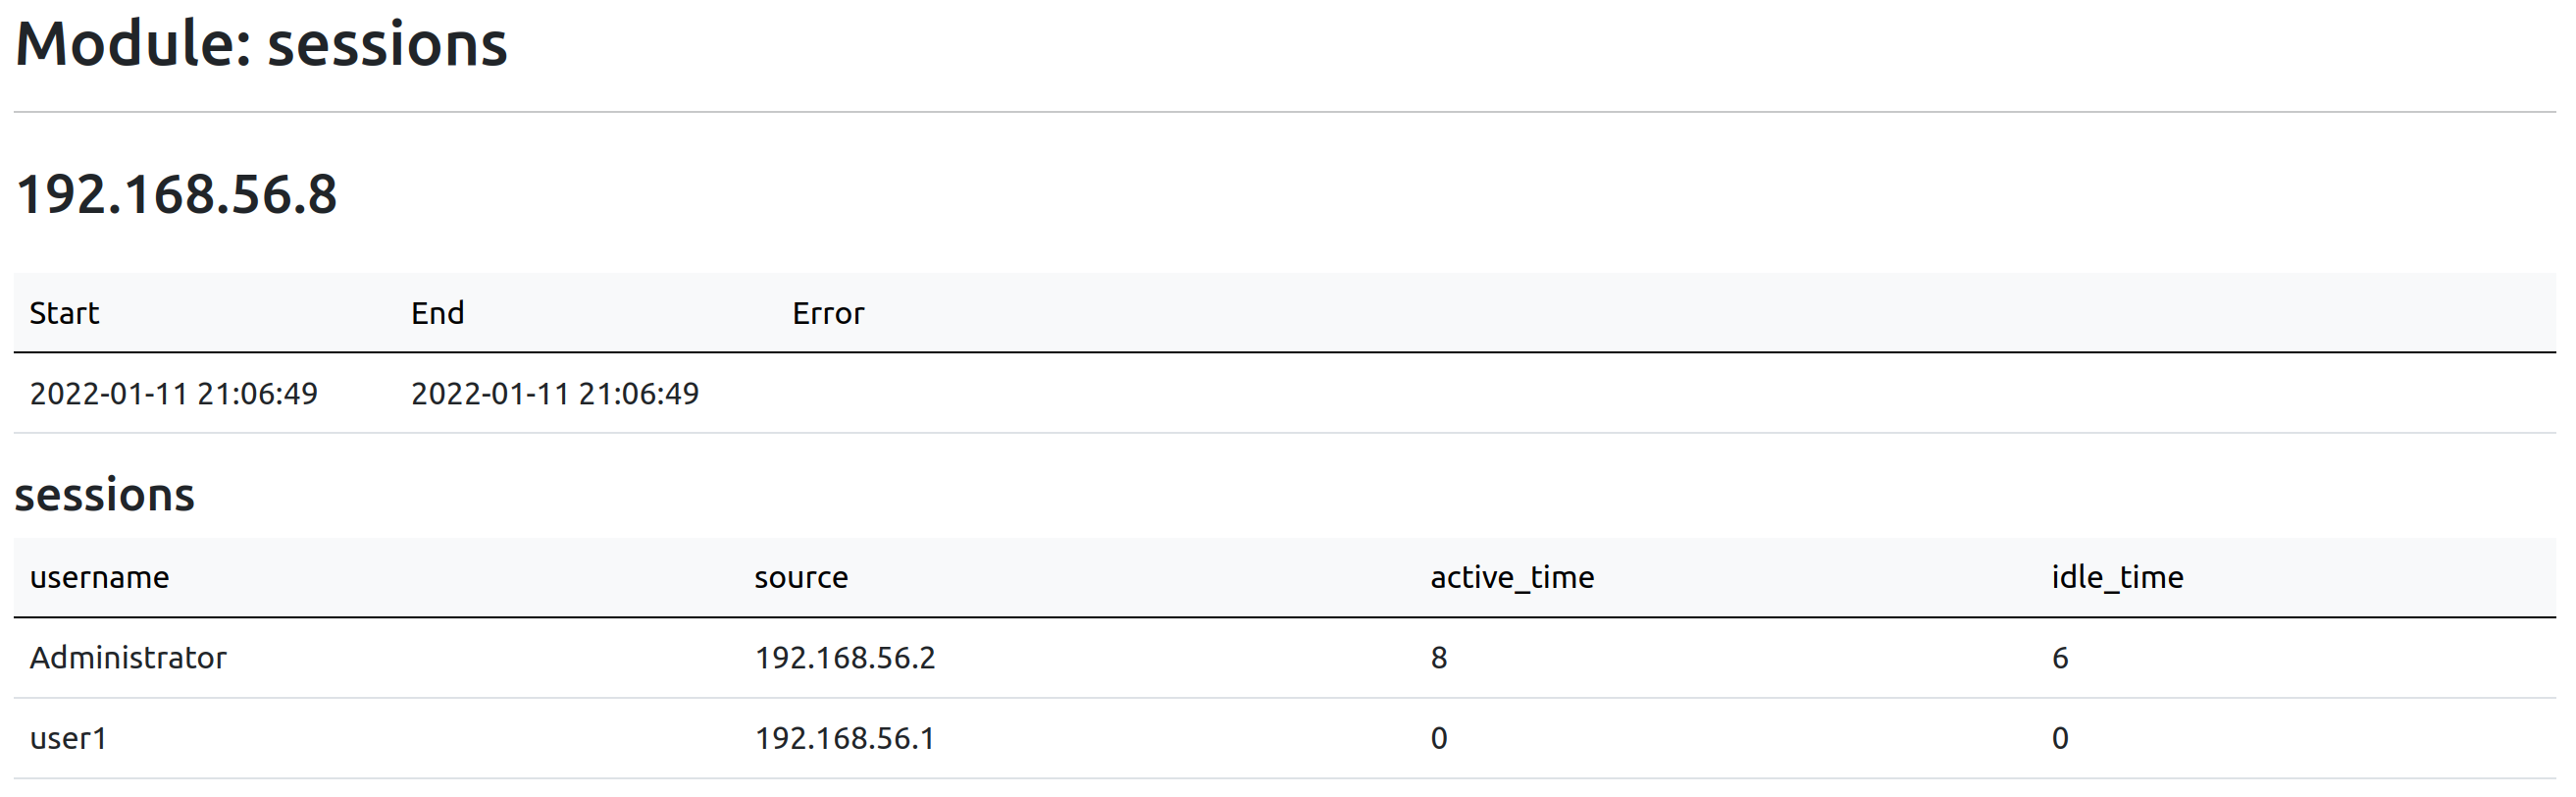Viewport: 2576px width, 797px height.
Task: Click the username column header
Action: click(99, 577)
